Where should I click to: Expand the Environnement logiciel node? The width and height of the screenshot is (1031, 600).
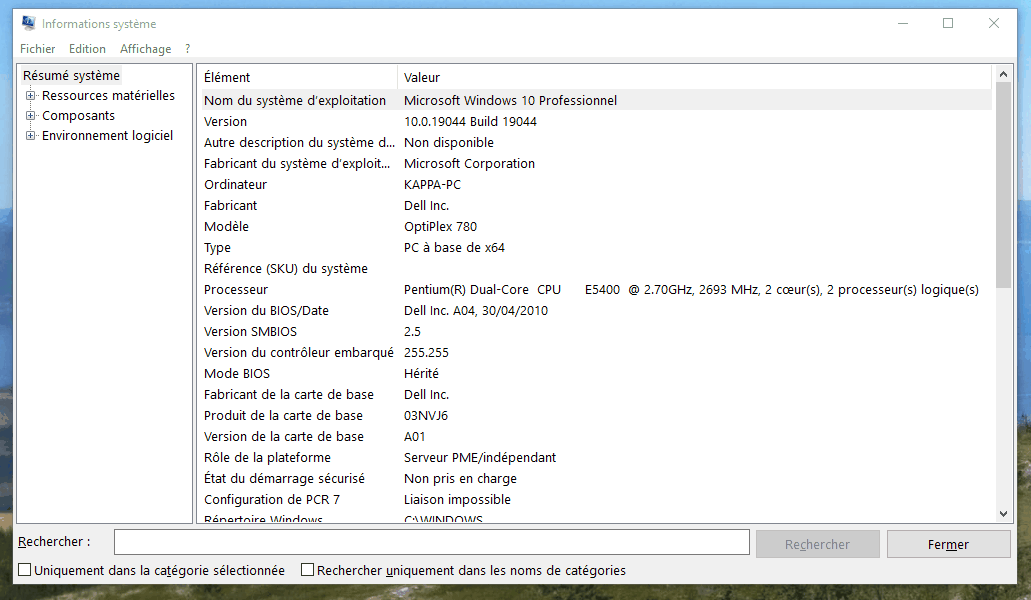coord(30,136)
